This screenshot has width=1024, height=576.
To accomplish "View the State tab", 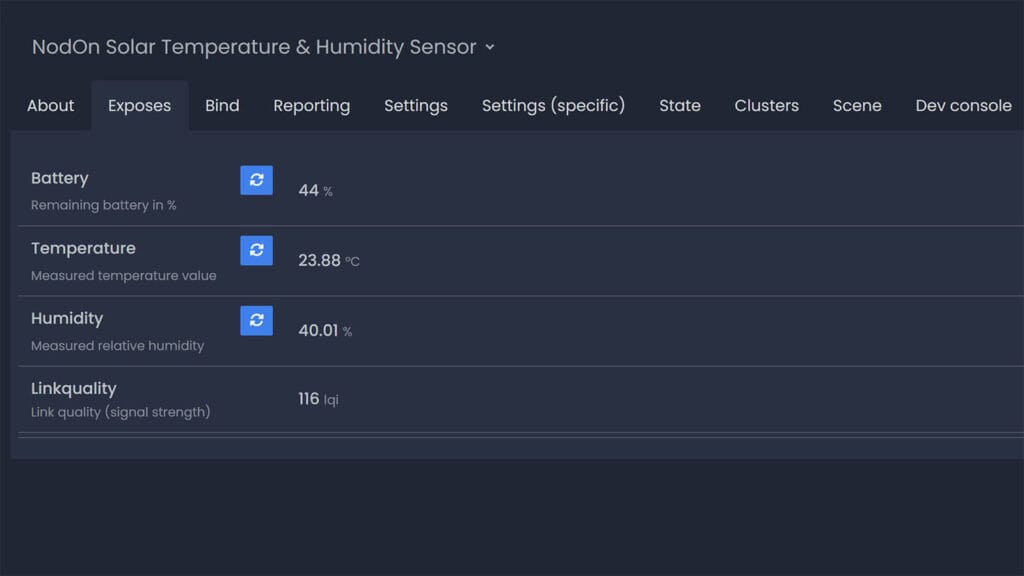I will tap(680, 105).
